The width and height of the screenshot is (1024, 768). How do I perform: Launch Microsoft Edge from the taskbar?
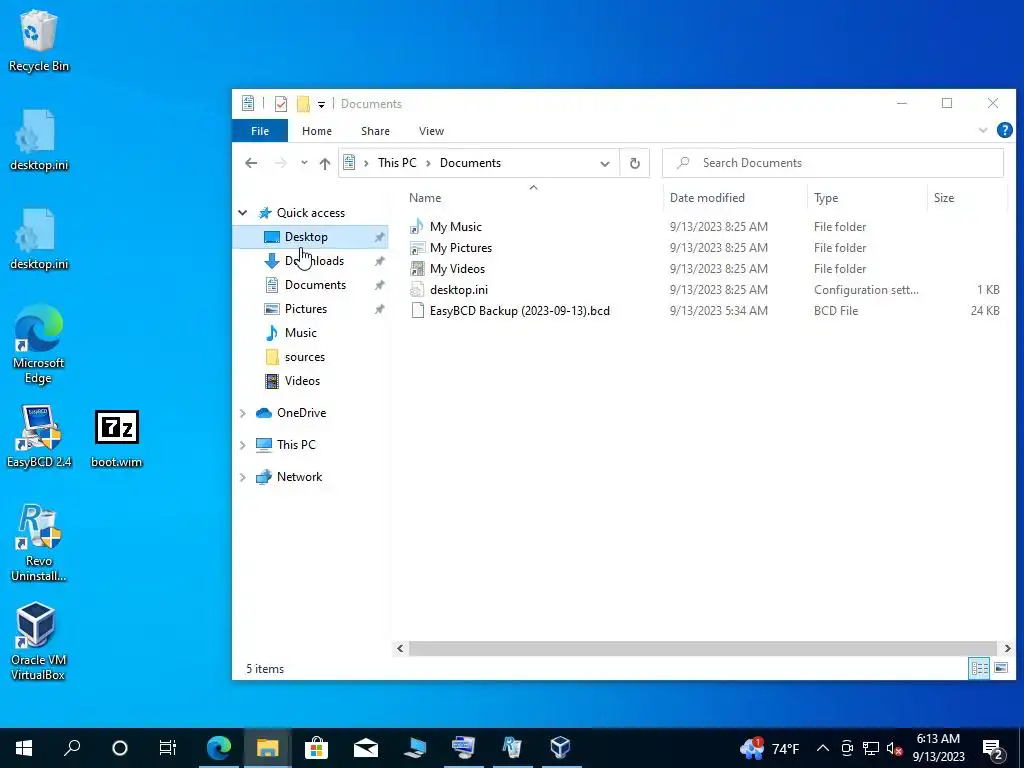(219, 748)
